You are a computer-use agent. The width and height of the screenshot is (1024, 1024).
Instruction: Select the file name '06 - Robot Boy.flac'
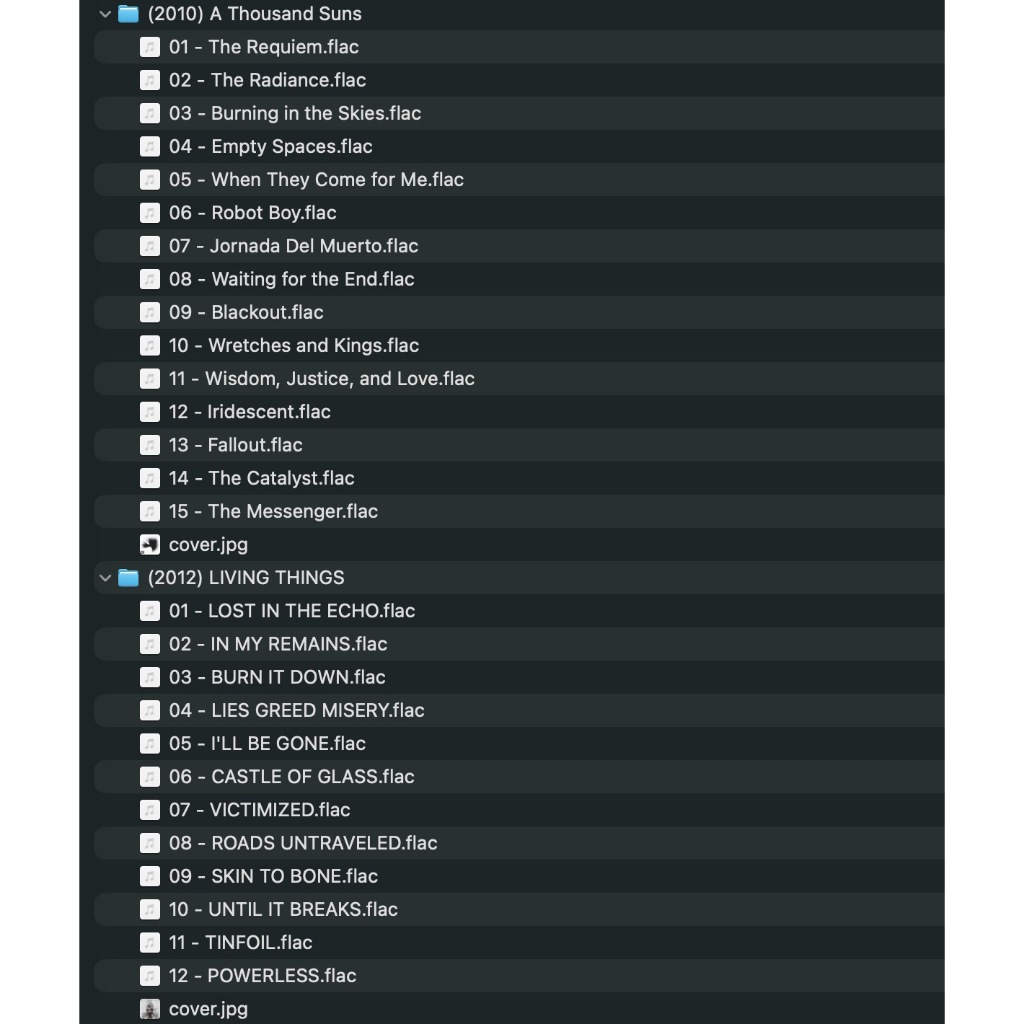click(x=253, y=213)
